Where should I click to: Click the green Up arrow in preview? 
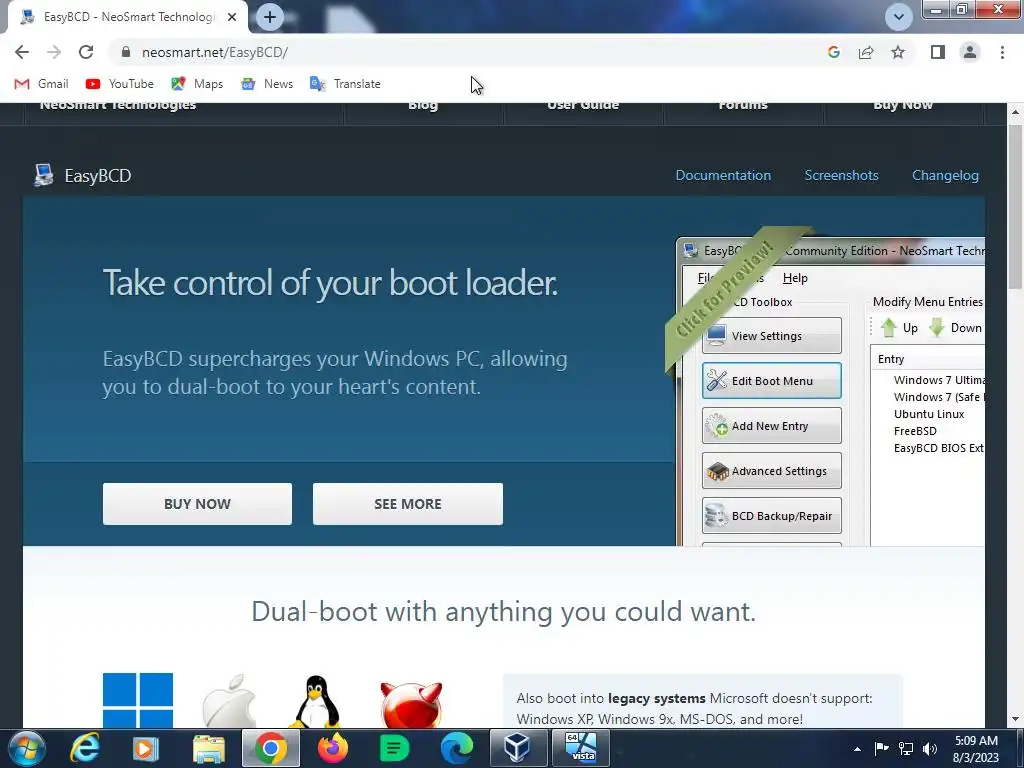pos(889,327)
